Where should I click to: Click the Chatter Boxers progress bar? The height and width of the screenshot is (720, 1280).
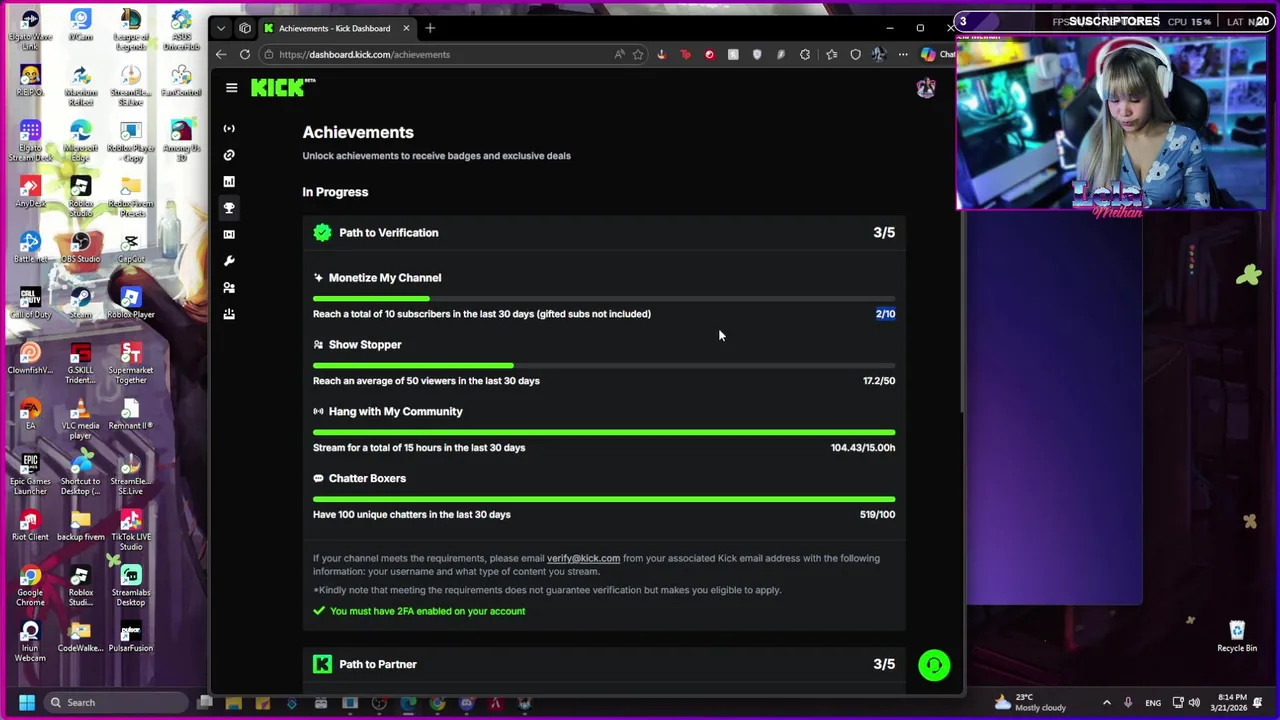pyautogui.click(x=604, y=499)
